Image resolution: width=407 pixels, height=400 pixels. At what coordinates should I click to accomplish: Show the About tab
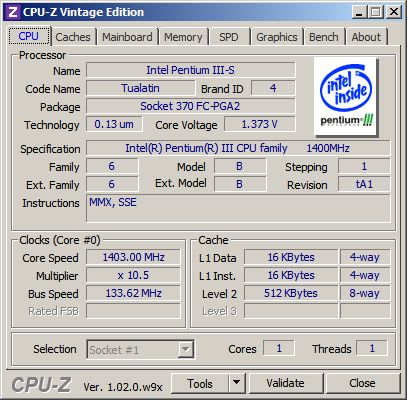[366, 37]
